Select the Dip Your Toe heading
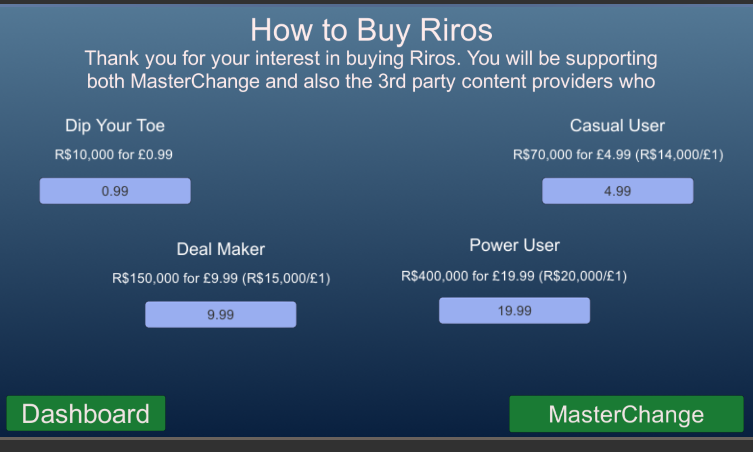The image size is (753, 452). coord(115,126)
